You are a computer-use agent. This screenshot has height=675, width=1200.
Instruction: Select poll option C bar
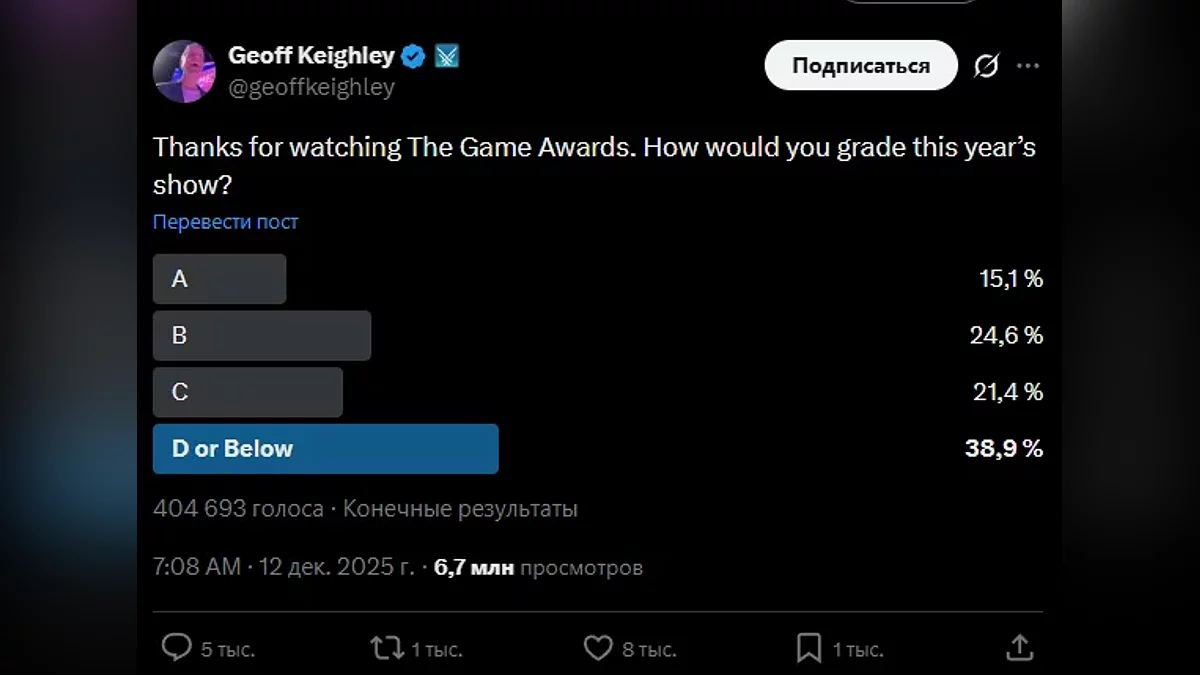(x=247, y=392)
